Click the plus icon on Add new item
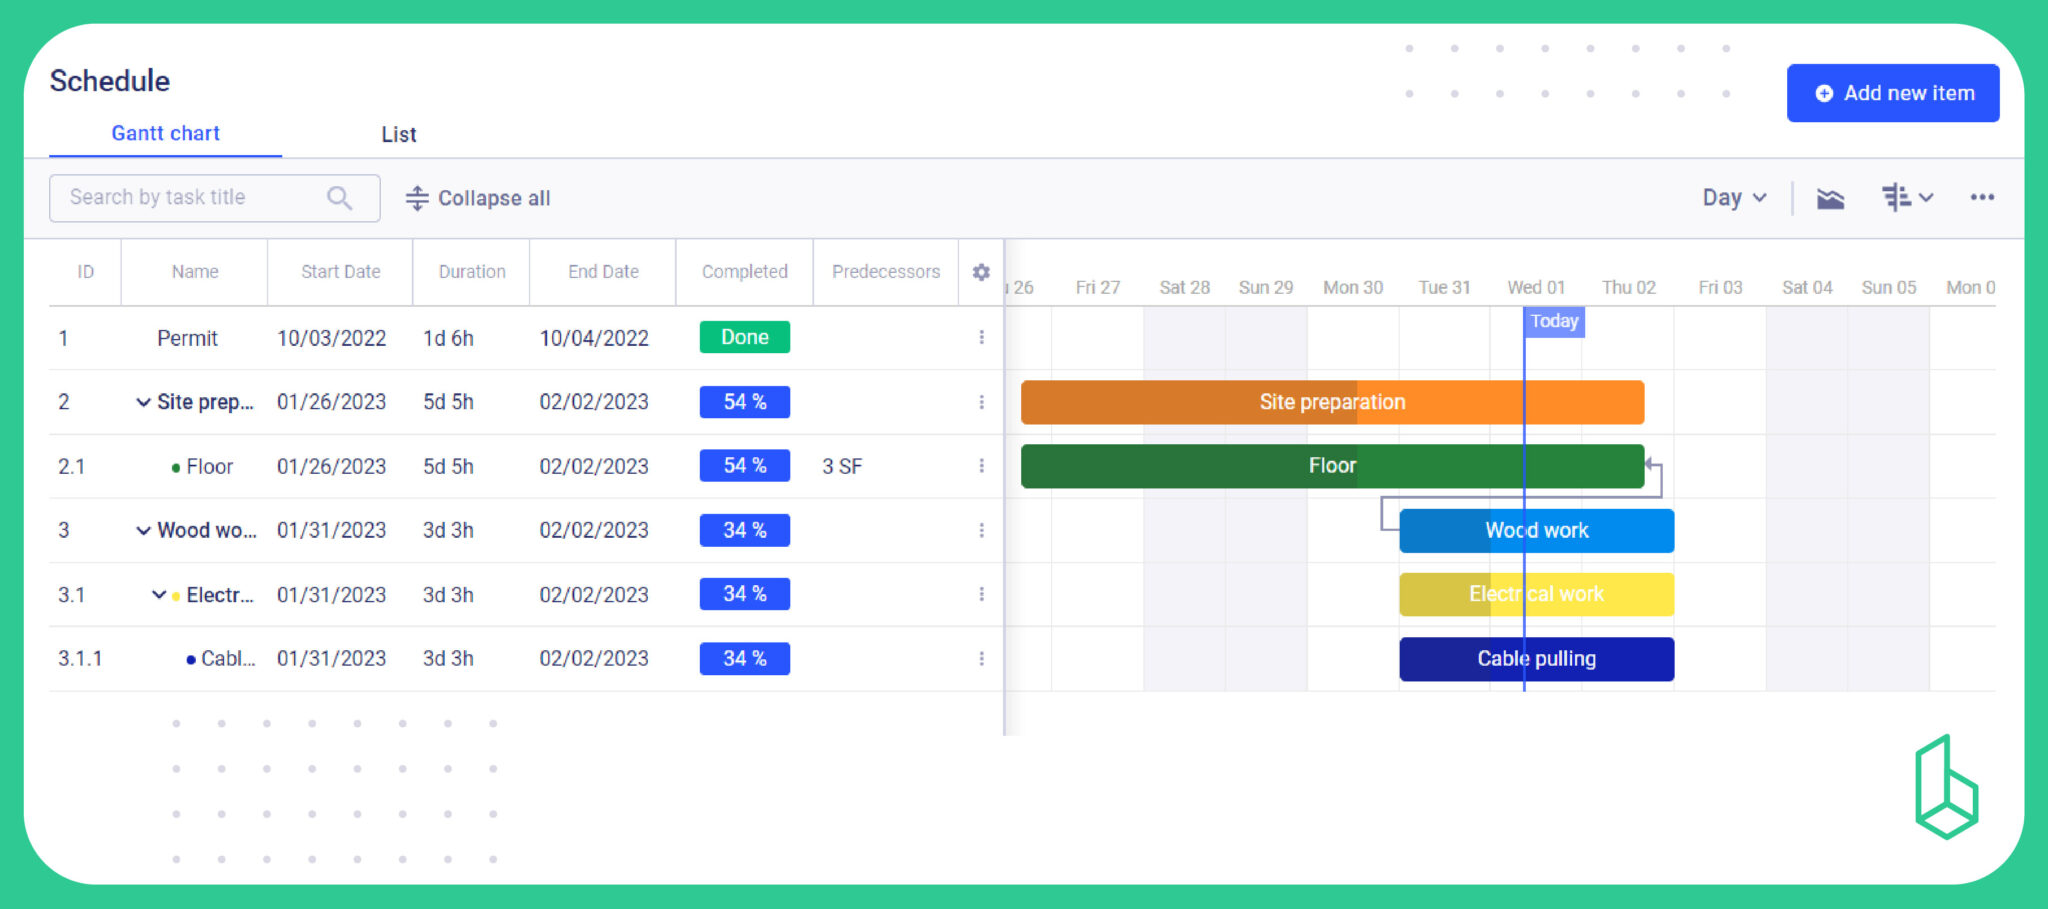 (x=1824, y=93)
